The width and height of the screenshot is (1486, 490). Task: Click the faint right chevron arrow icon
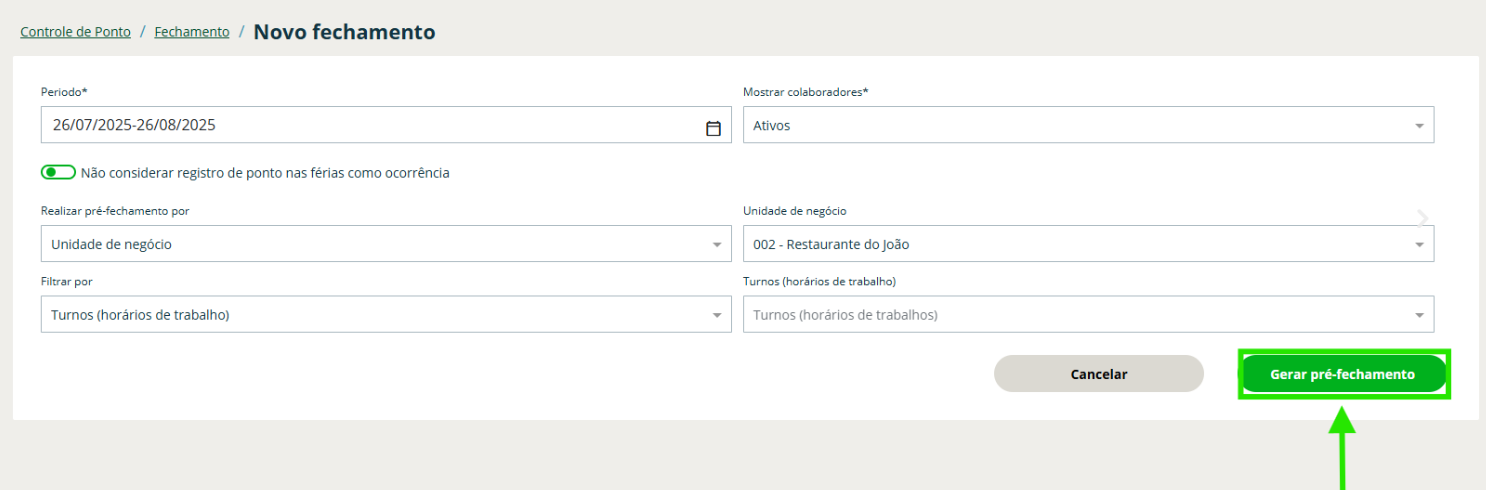pos(1422,218)
